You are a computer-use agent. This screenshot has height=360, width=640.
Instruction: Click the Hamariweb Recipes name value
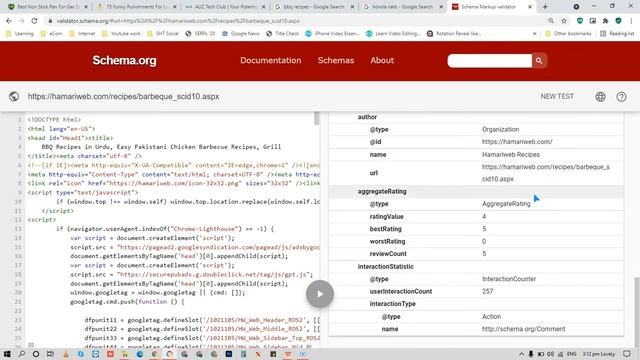point(511,154)
